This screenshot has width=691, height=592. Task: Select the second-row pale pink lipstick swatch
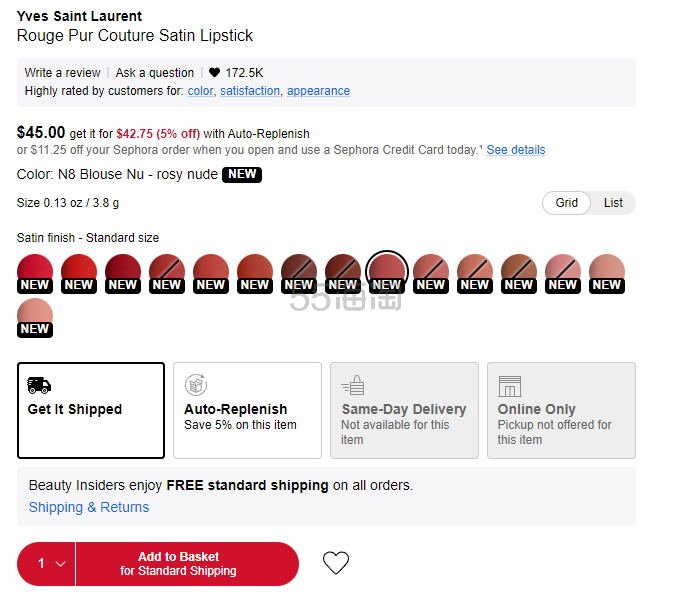click(x=35, y=317)
